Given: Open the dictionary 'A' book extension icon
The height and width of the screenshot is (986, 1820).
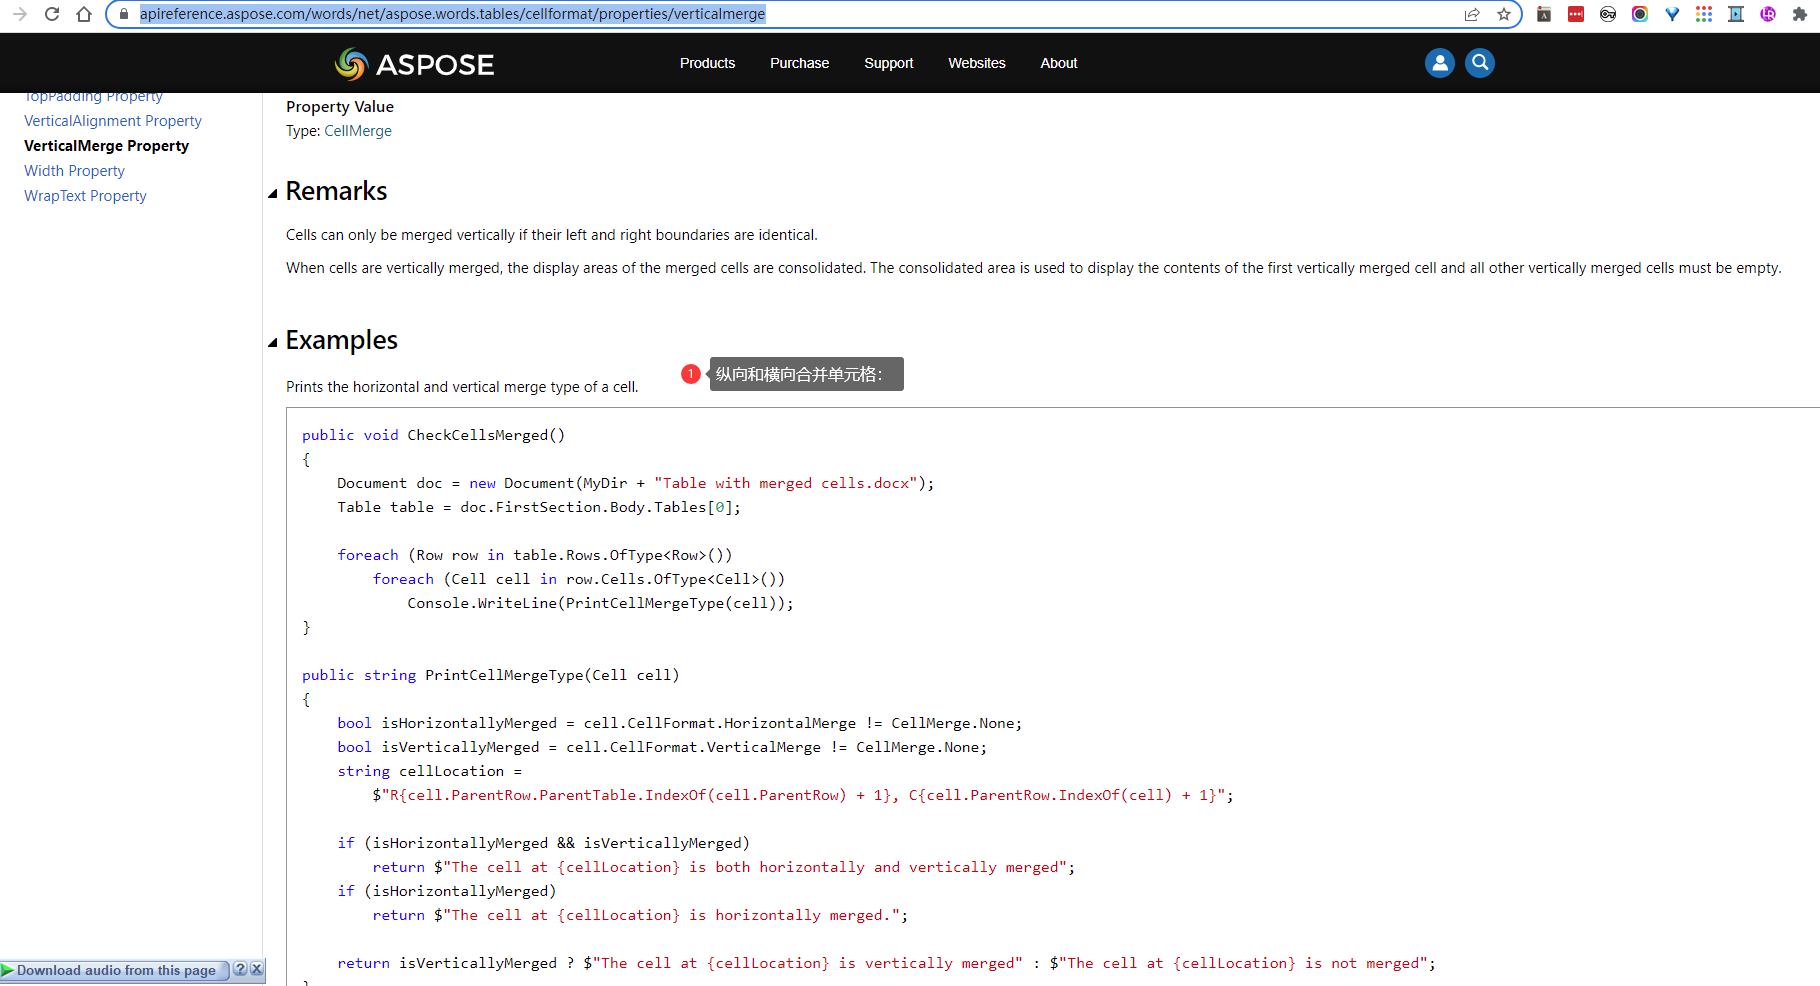Looking at the screenshot, I should pyautogui.click(x=1544, y=14).
